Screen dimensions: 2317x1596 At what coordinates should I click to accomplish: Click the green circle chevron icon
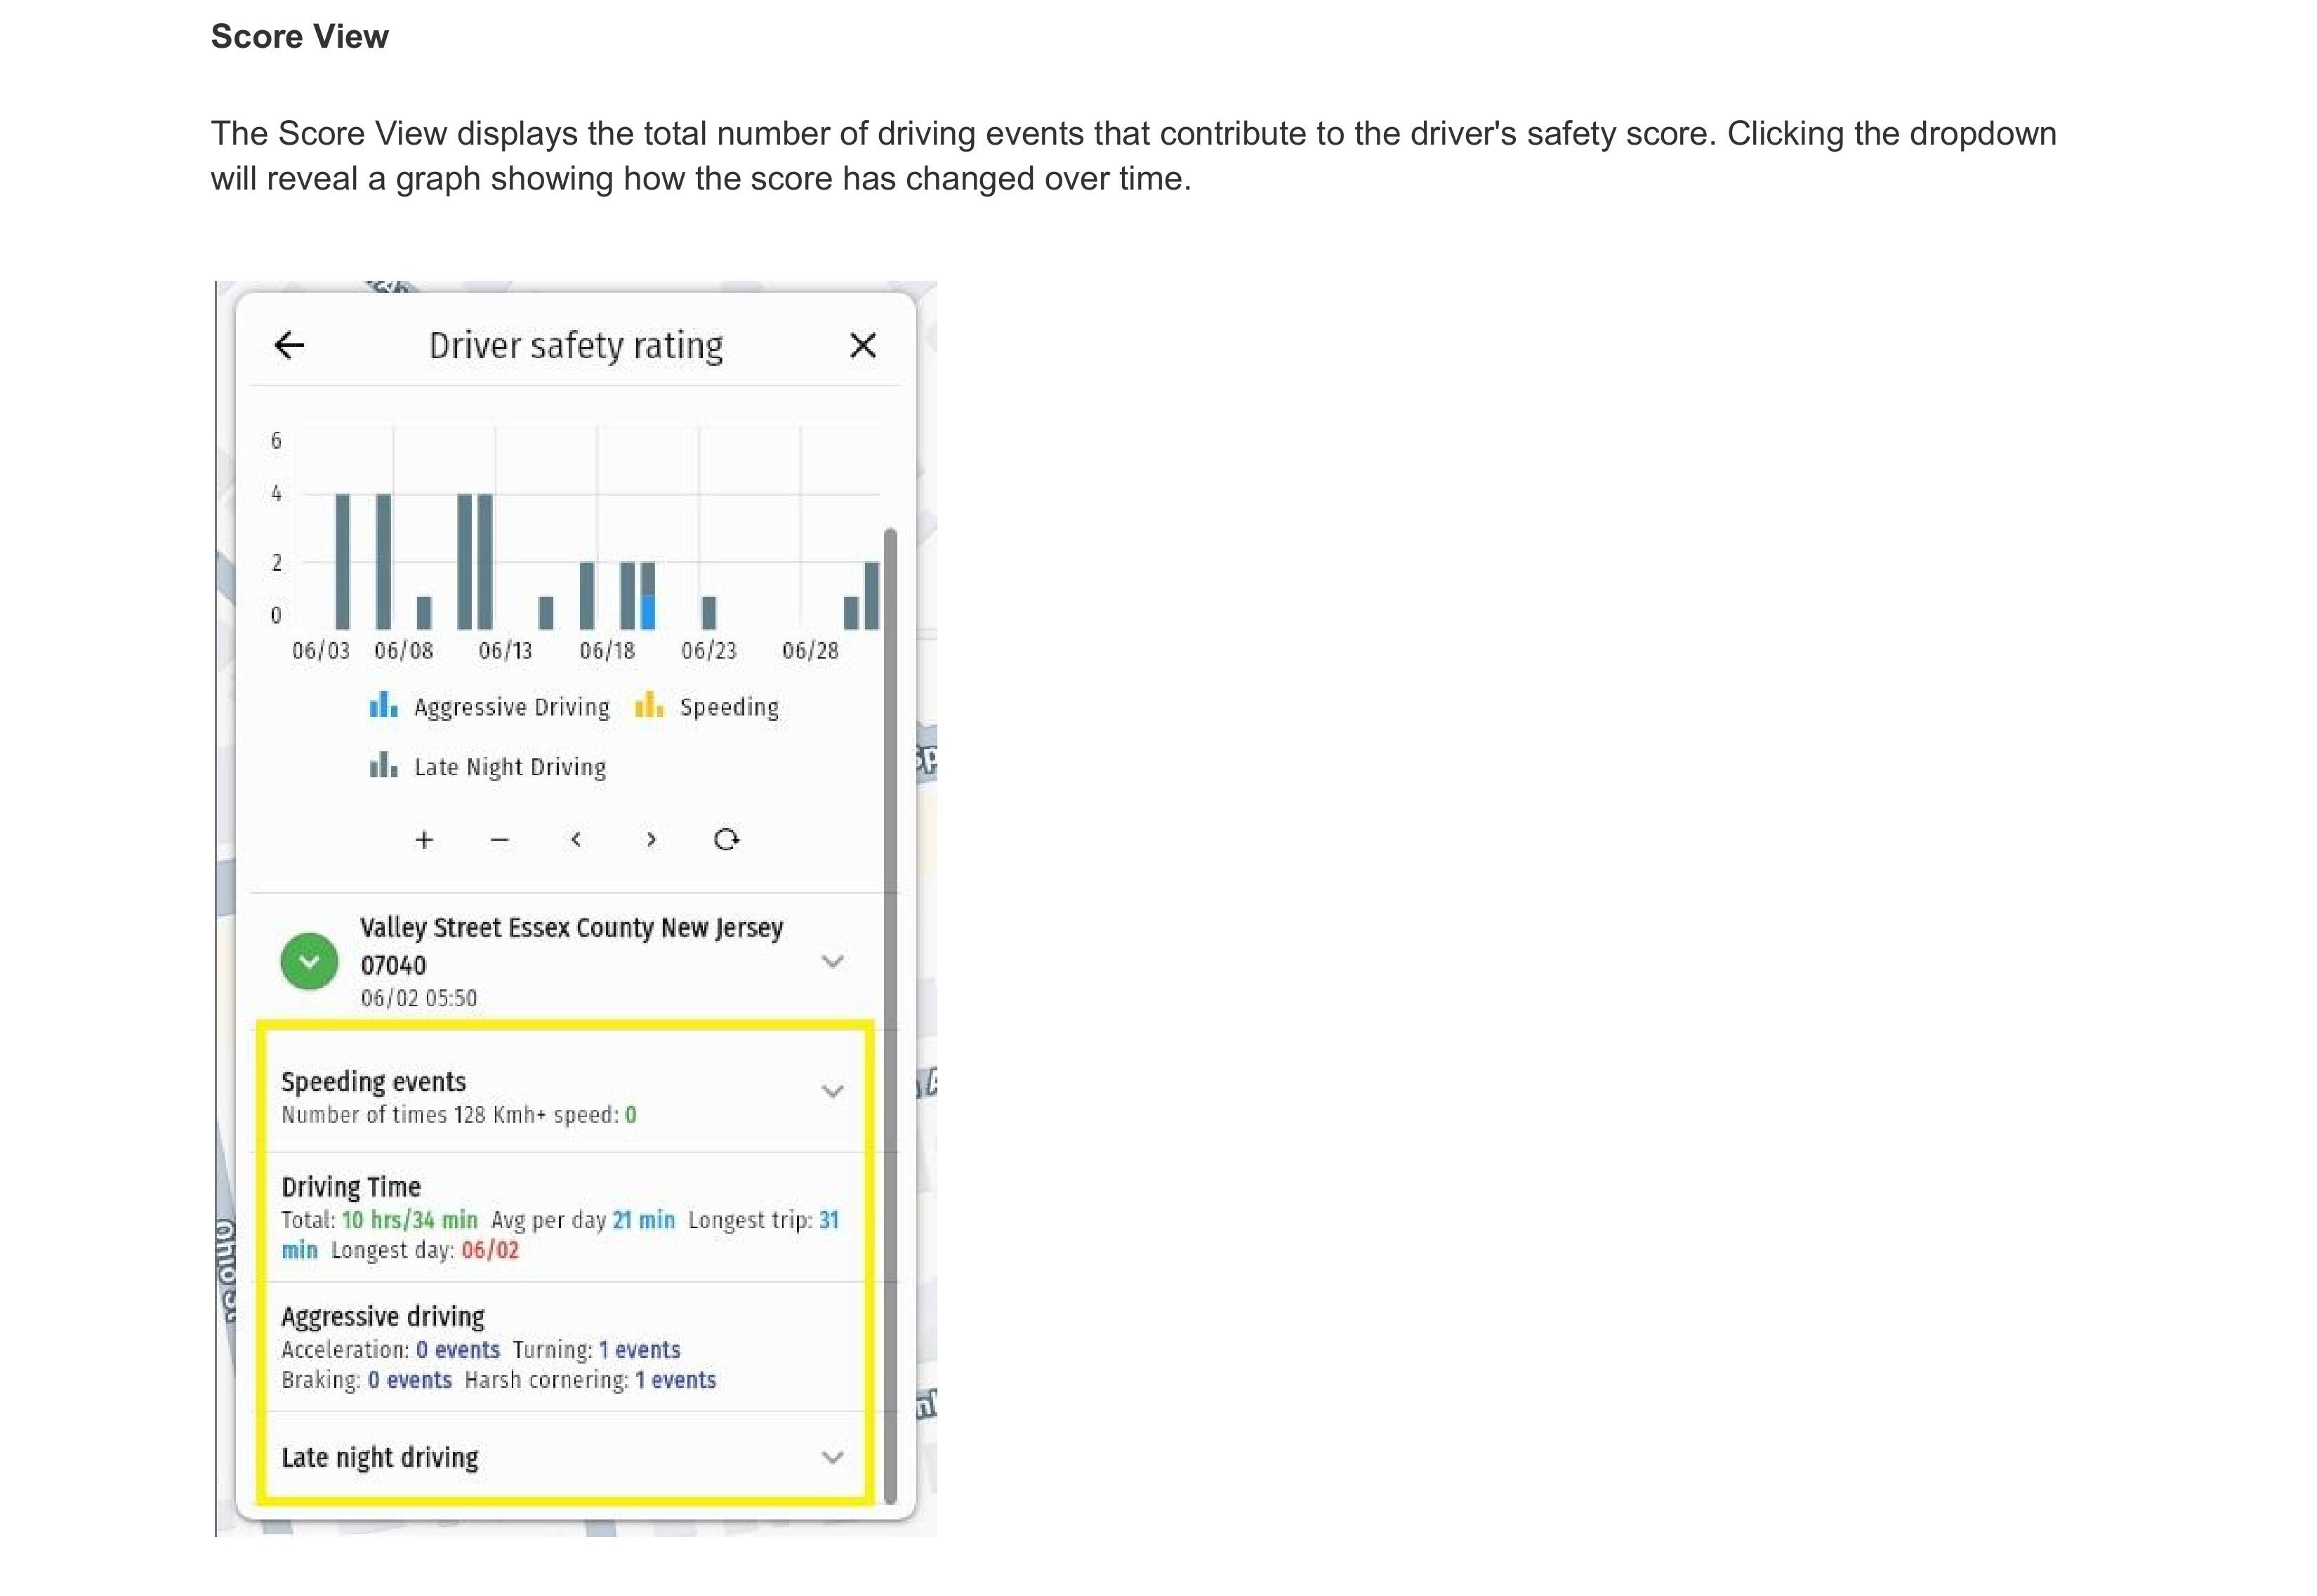click(309, 962)
